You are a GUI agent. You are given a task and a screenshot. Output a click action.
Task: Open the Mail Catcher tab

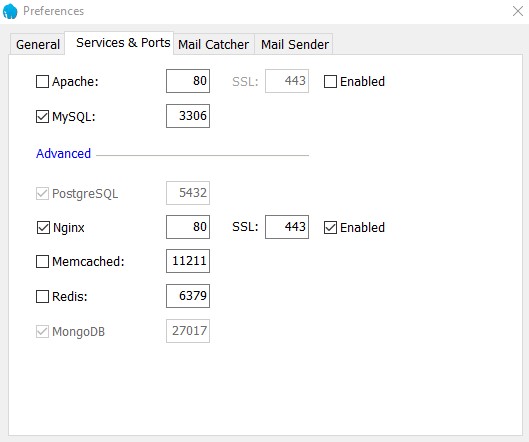click(x=214, y=44)
